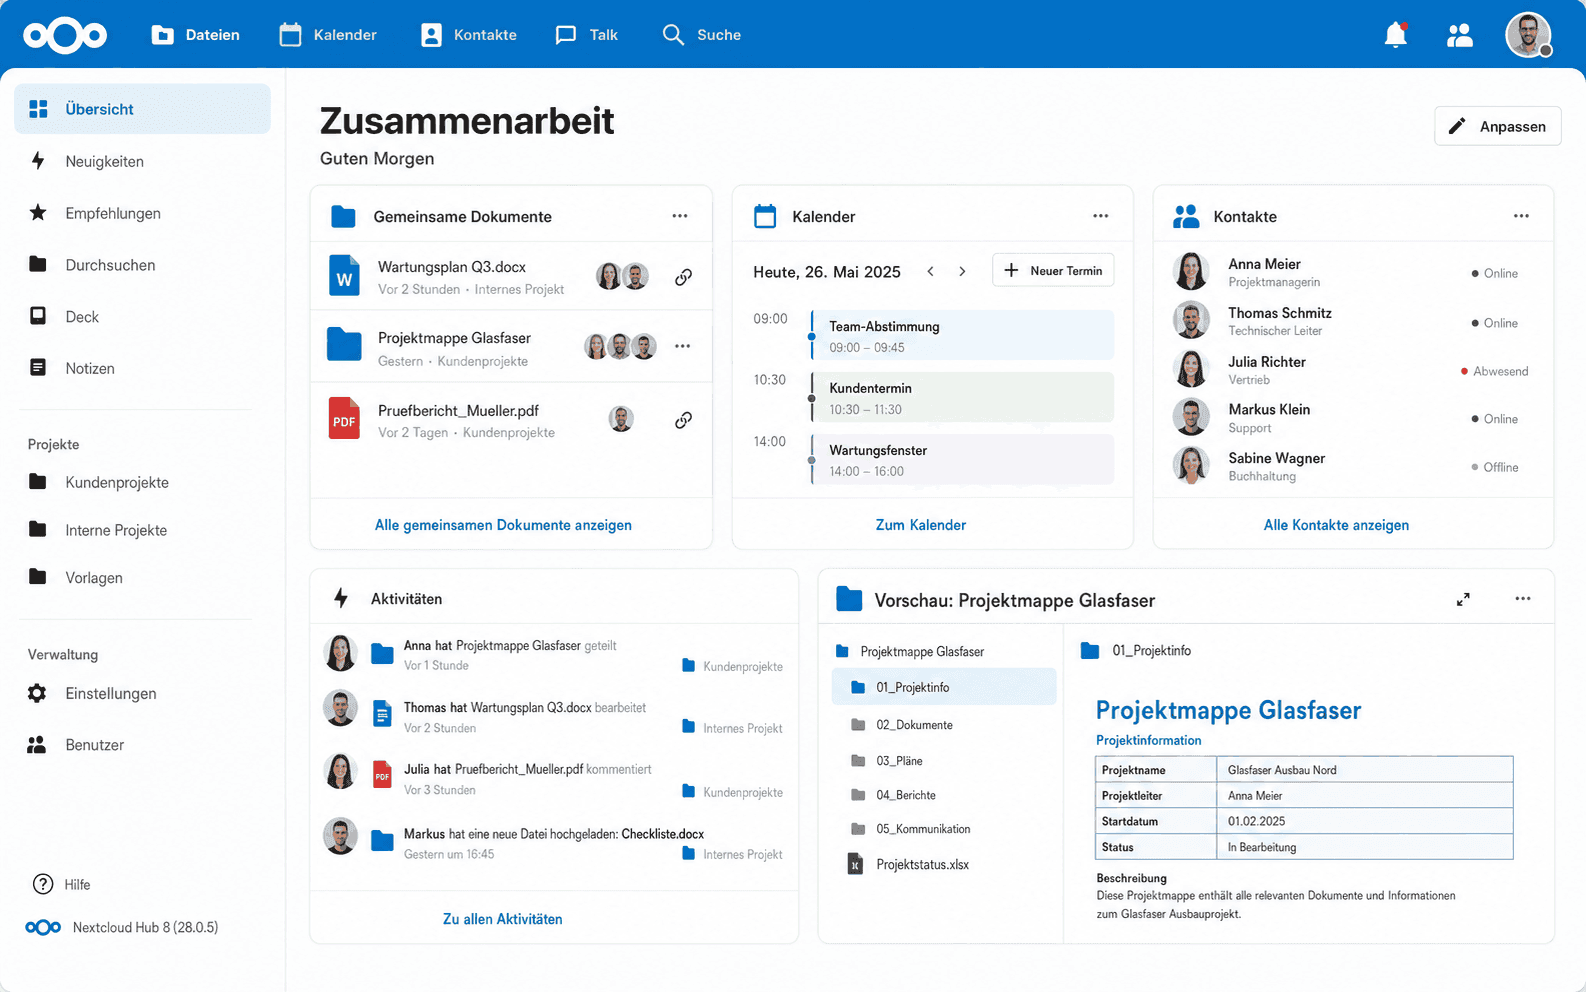
Task: Select 01_Projektinfo folder in preview tree
Action: pos(944,687)
